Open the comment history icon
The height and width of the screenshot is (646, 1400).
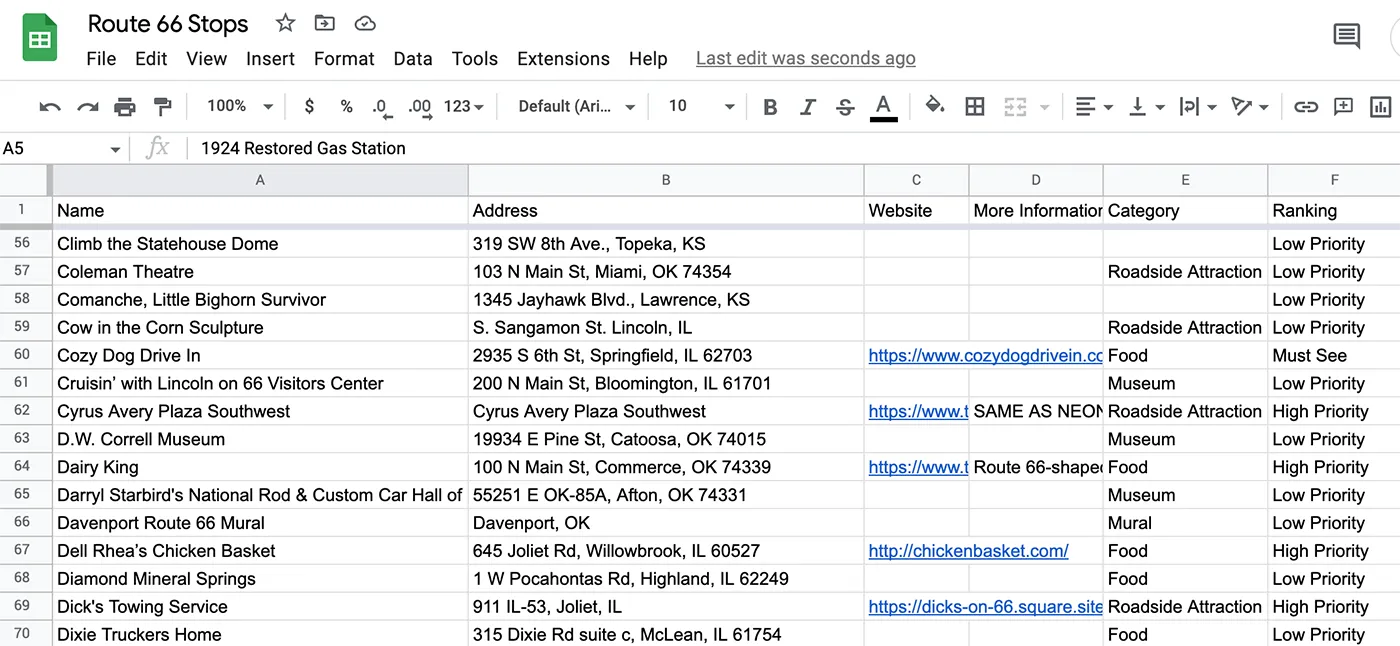1347,37
